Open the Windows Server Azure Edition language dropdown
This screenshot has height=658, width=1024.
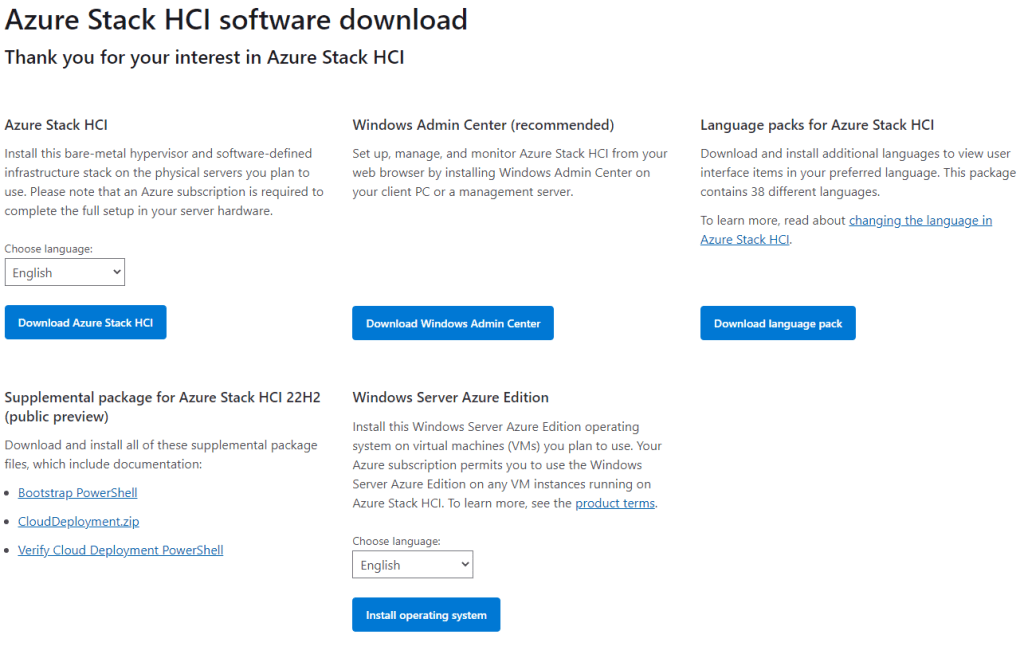tap(412, 564)
